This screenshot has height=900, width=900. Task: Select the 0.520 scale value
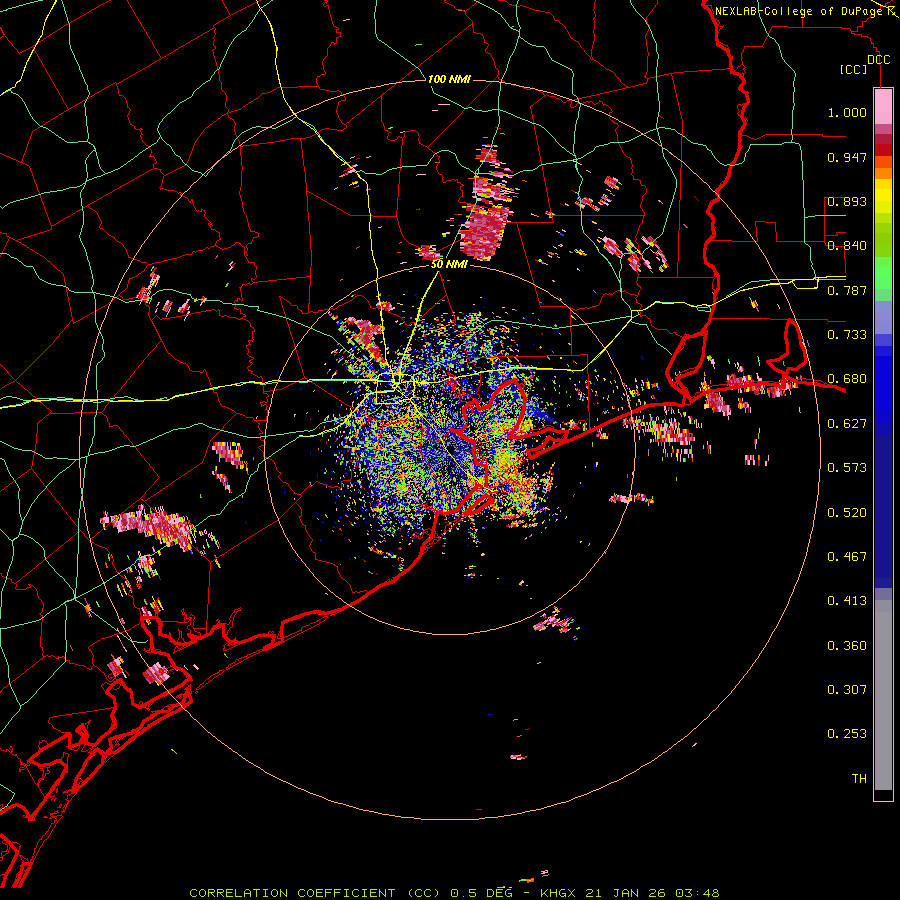pos(847,513)
